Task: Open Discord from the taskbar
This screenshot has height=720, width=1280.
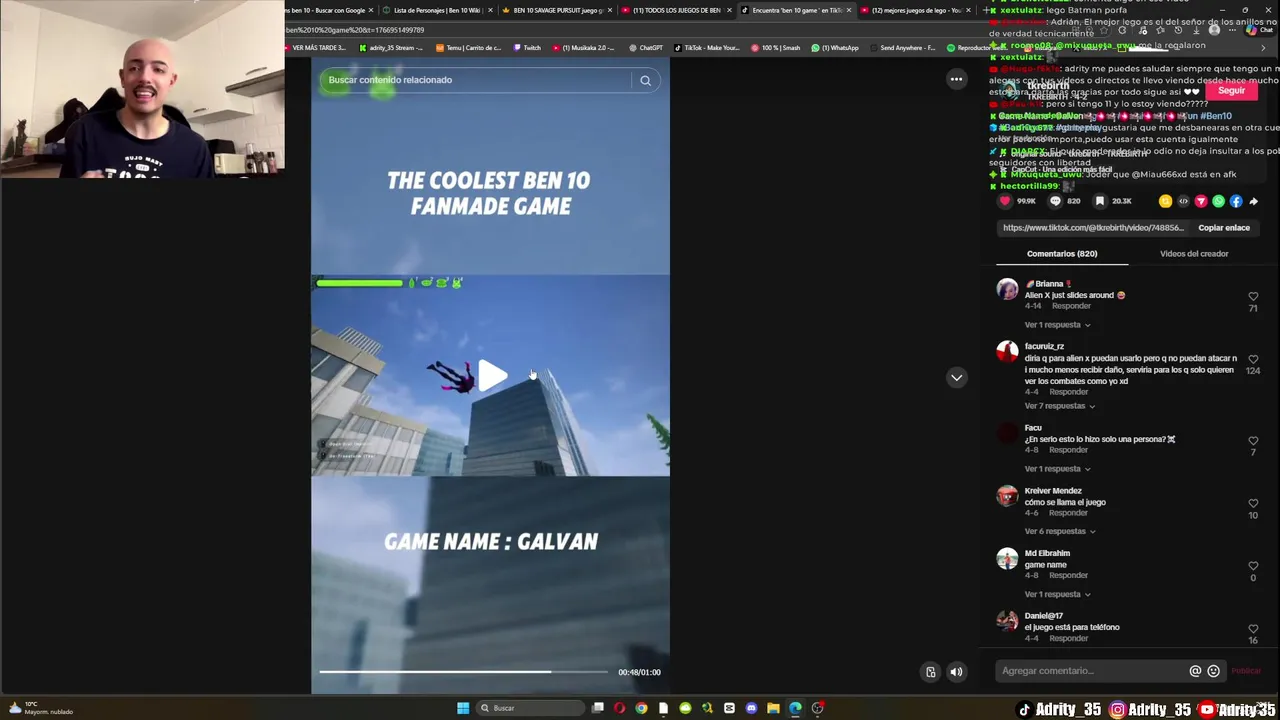Action: [x=751, y=708]
